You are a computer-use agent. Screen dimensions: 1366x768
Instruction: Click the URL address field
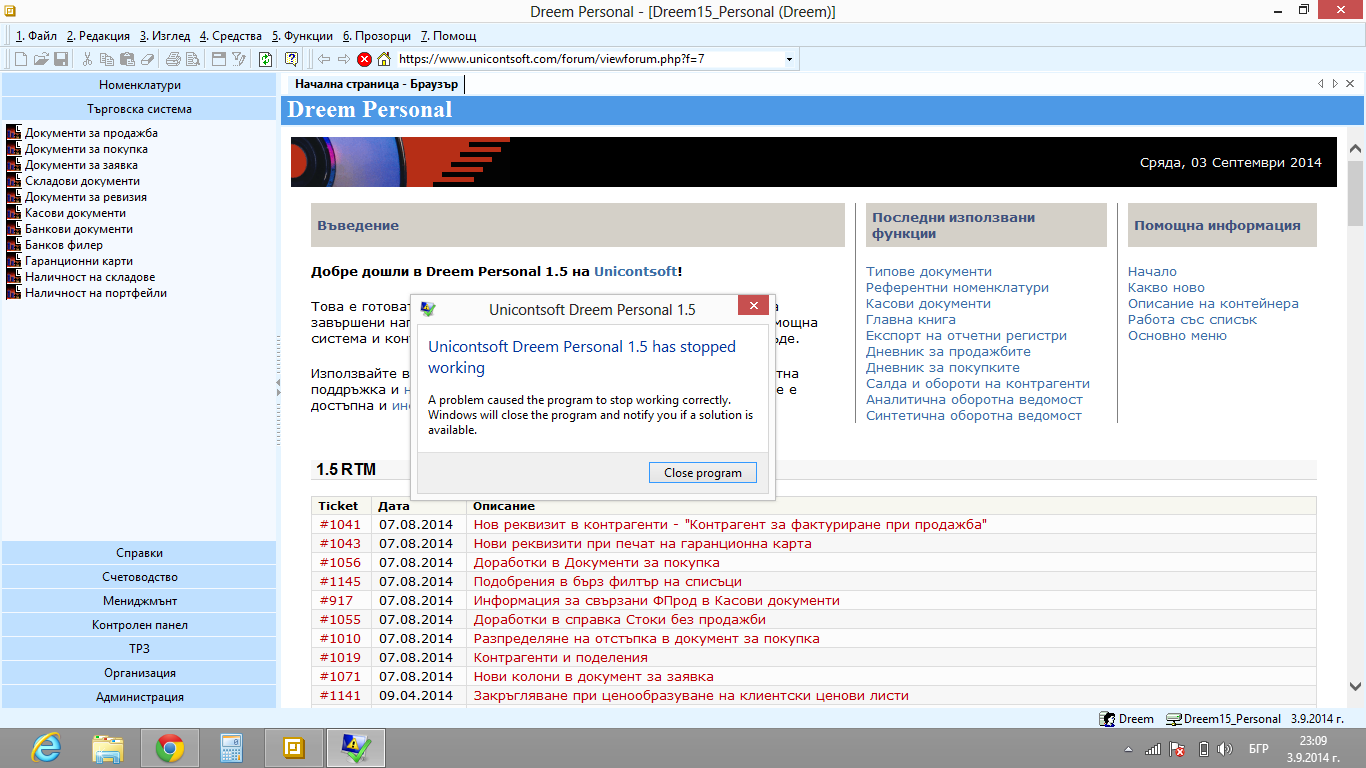pos(588,59)
